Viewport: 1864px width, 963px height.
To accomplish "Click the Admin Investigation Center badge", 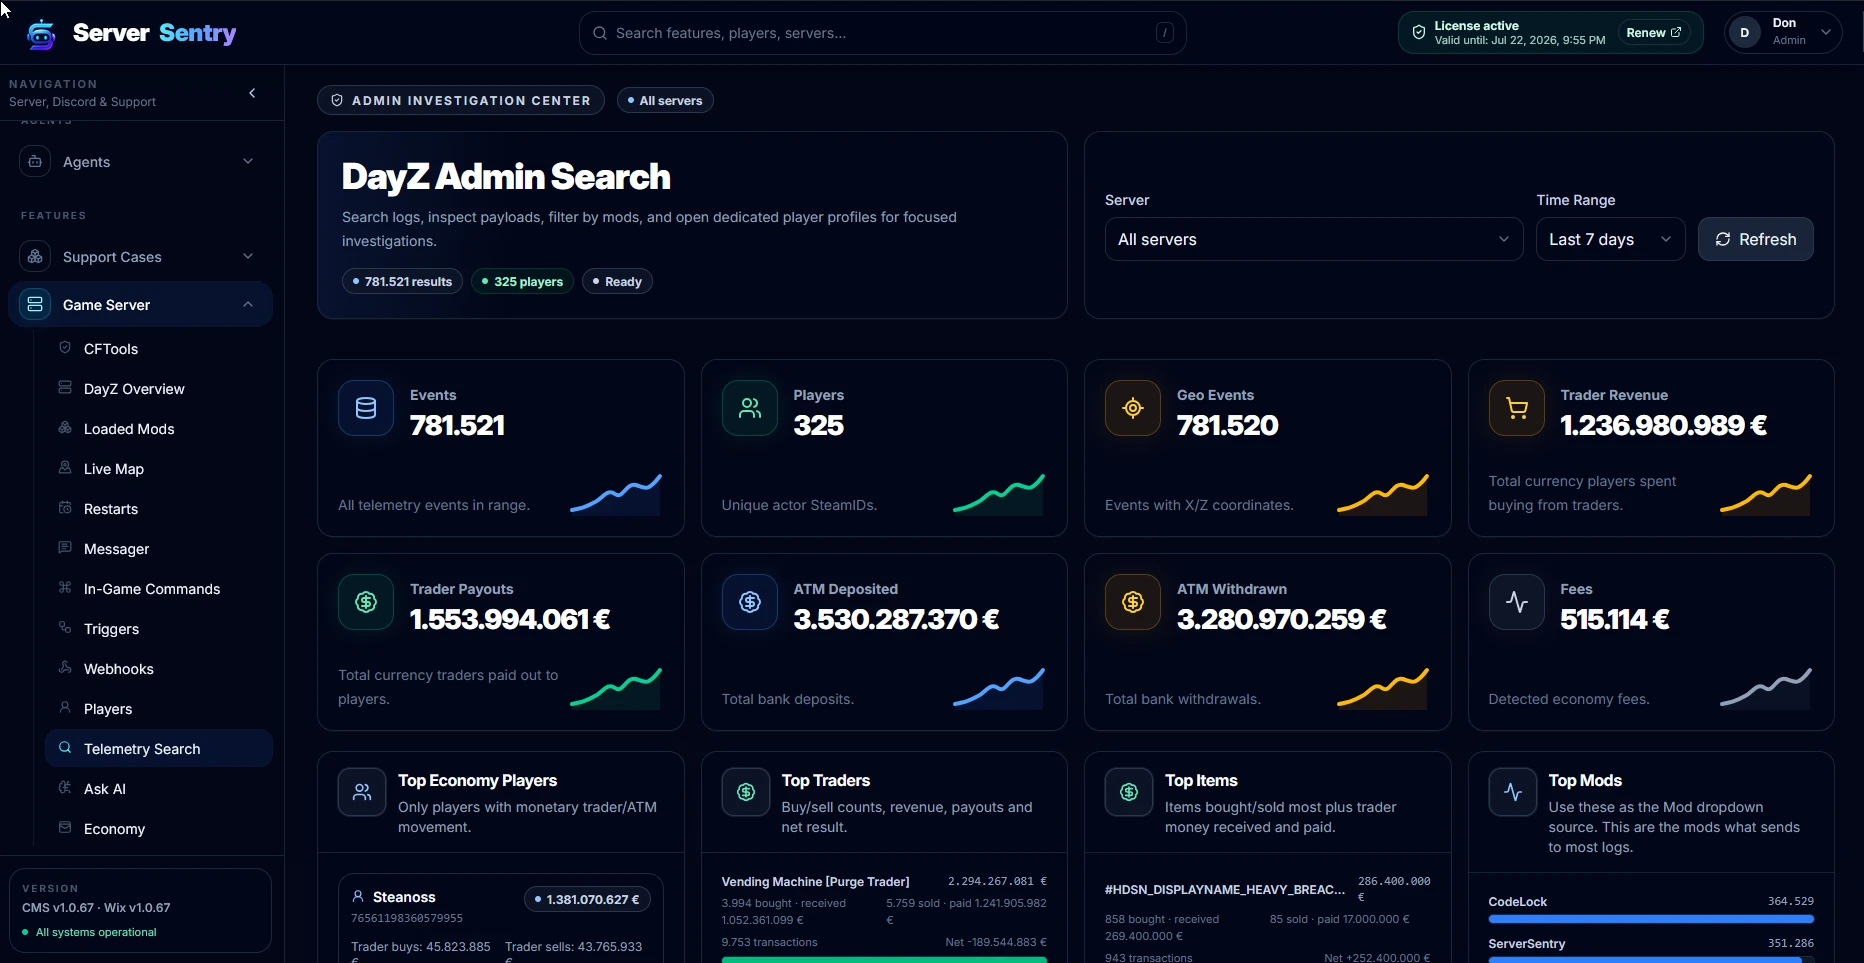I will click(461, 100).
